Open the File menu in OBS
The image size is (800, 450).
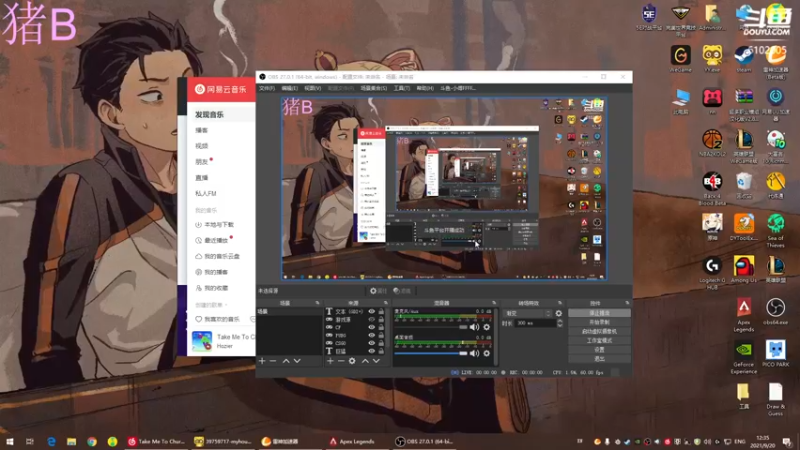266,88
